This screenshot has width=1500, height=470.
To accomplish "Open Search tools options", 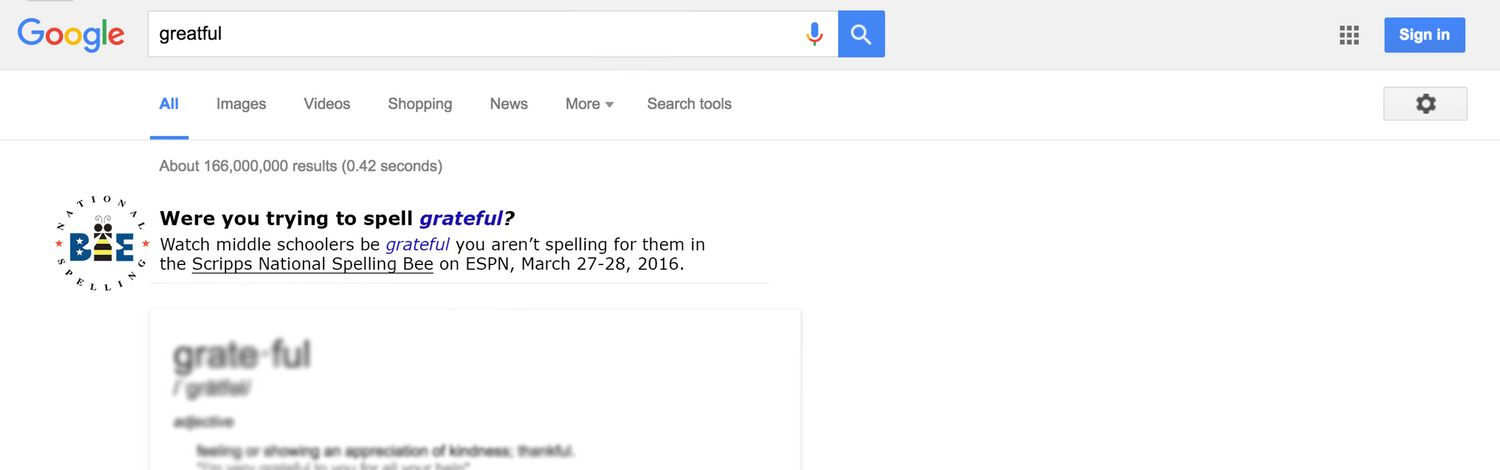I will click(x=689, y=104).
